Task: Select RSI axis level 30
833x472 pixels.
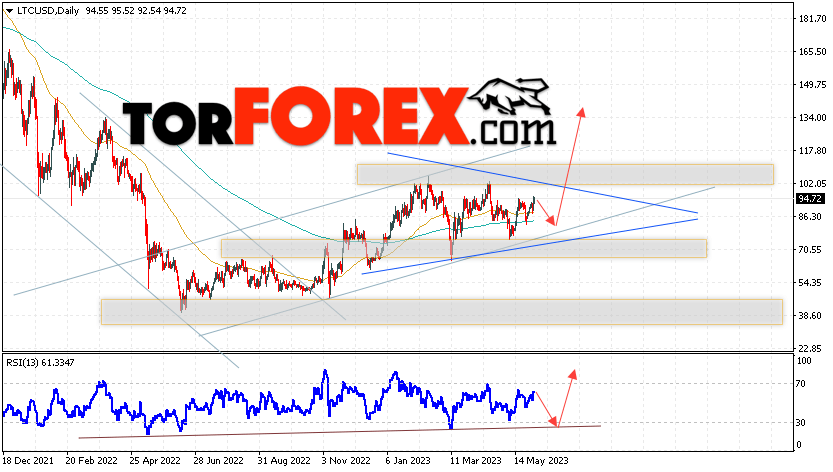Action: point(801,423)
